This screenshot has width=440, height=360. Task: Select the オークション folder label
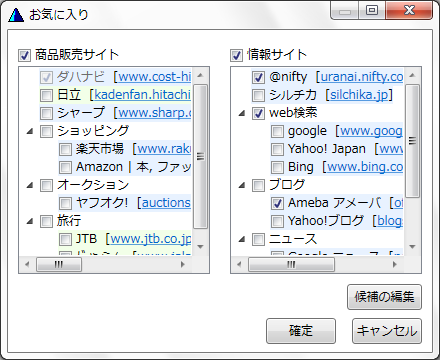[x=93, y=185]
